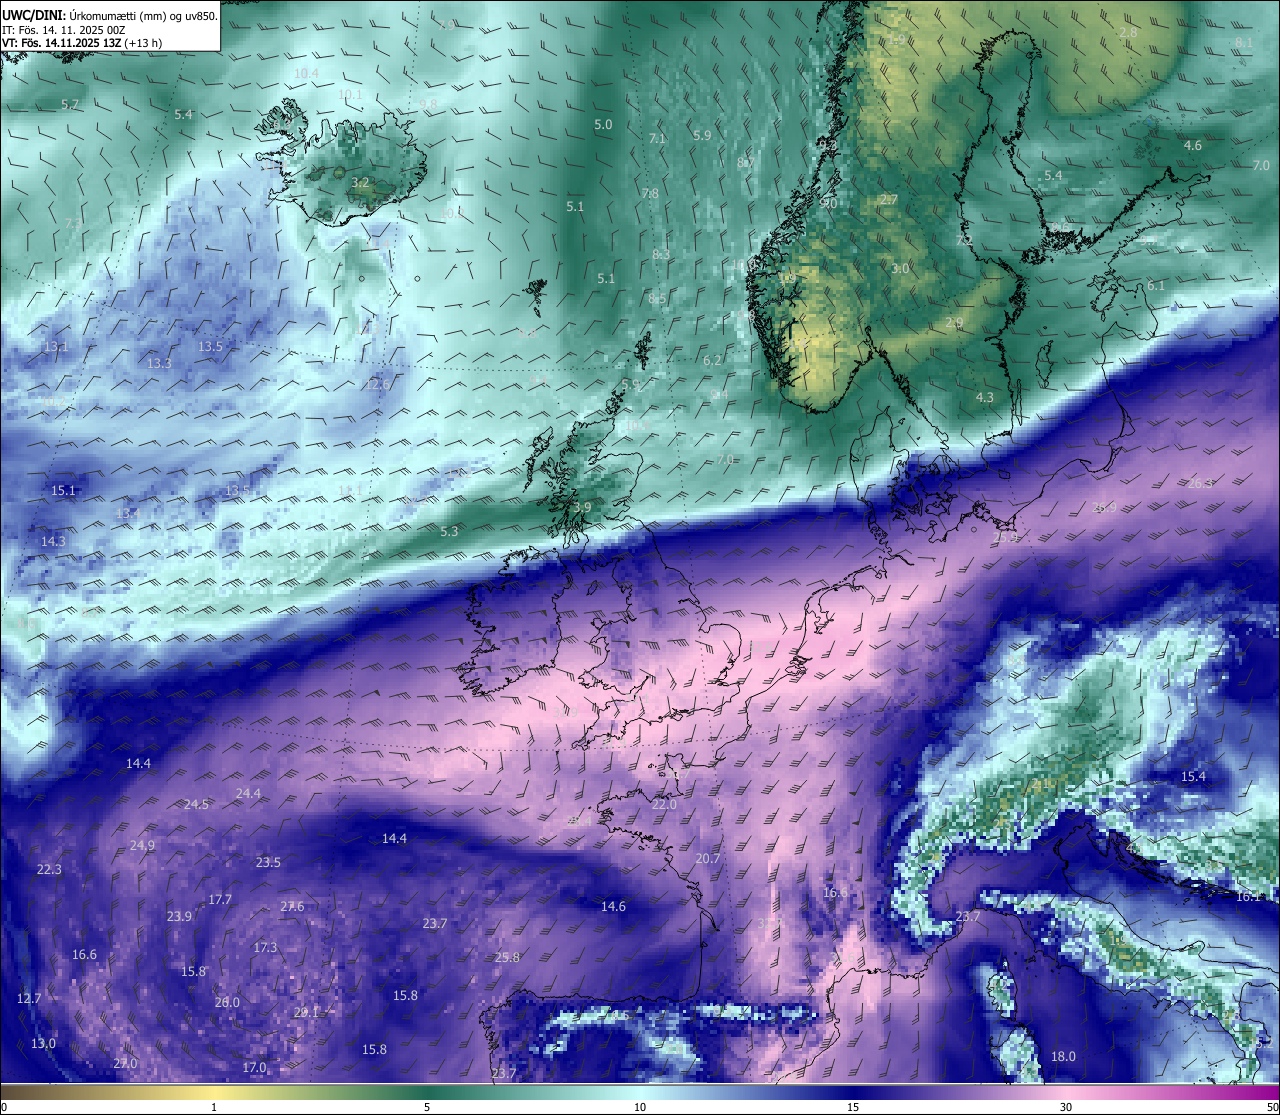Click the 16.1 value on the map

[x=1248, y=897]
